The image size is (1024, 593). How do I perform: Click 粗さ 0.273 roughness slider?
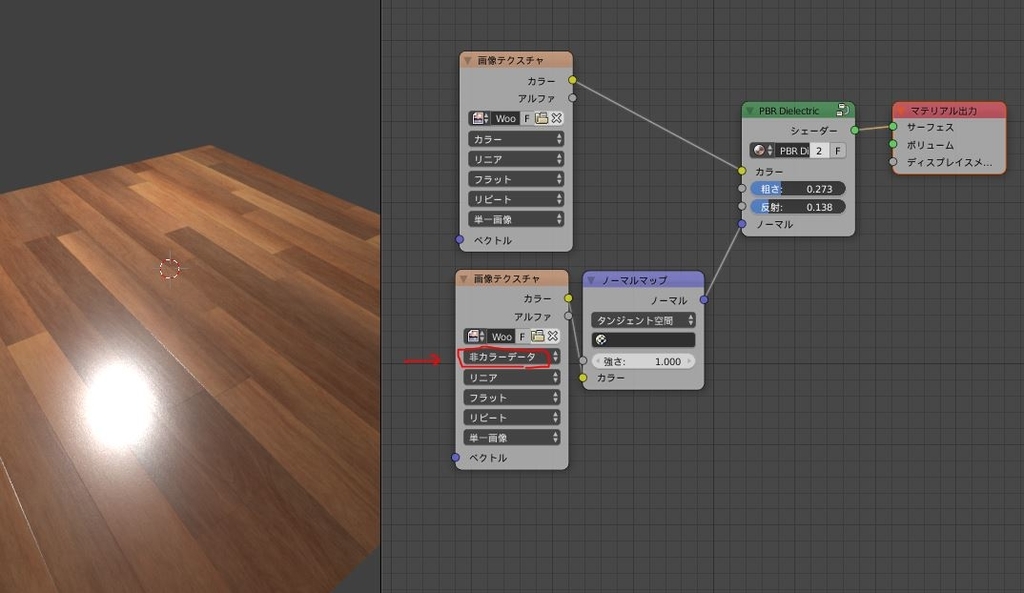(798, 189)
